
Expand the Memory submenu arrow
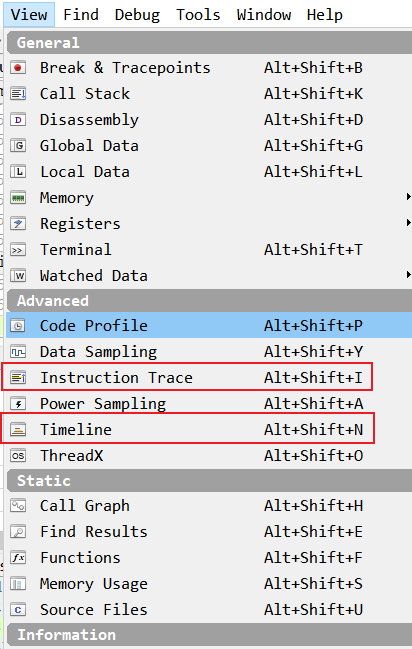[408, 197]
